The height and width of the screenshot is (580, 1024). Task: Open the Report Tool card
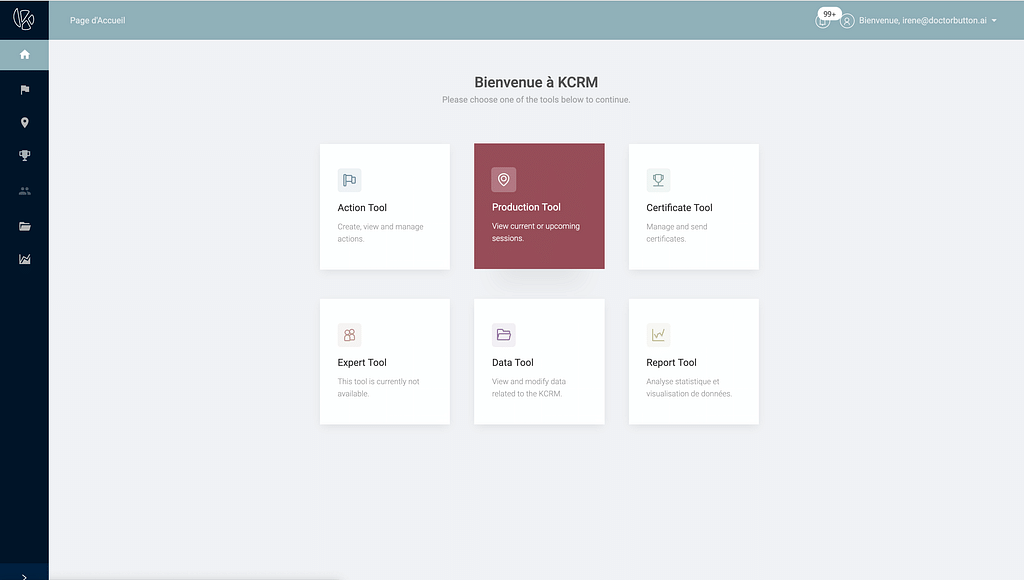click(x=693, y=362)
